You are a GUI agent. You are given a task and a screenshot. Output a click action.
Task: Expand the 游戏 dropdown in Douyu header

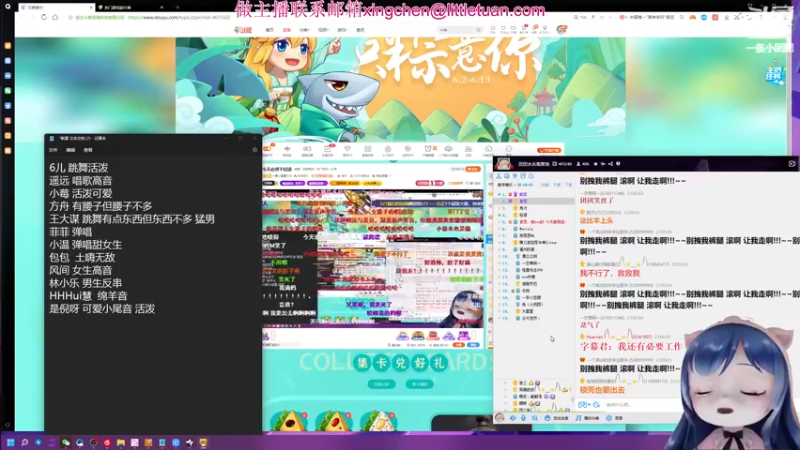342,30
